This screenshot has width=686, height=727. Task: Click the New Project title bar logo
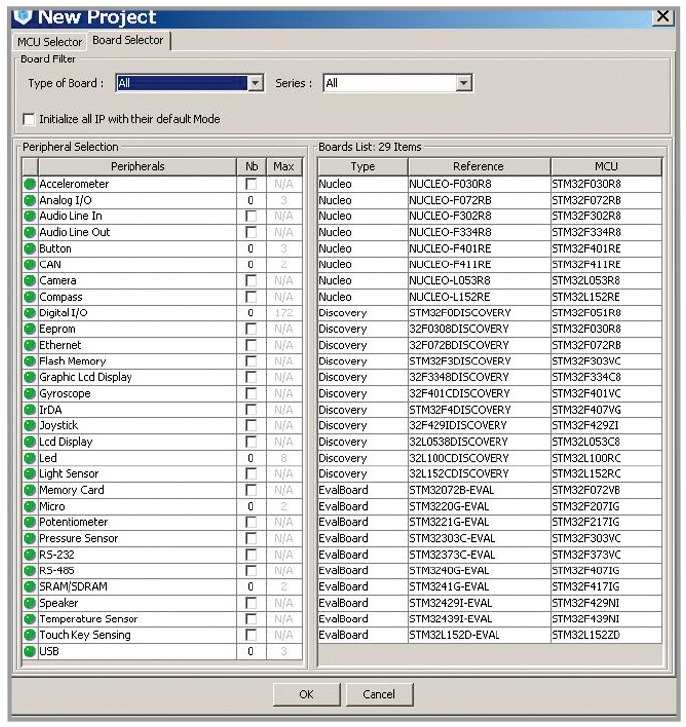pyautogui.click(x=23, y=17)
